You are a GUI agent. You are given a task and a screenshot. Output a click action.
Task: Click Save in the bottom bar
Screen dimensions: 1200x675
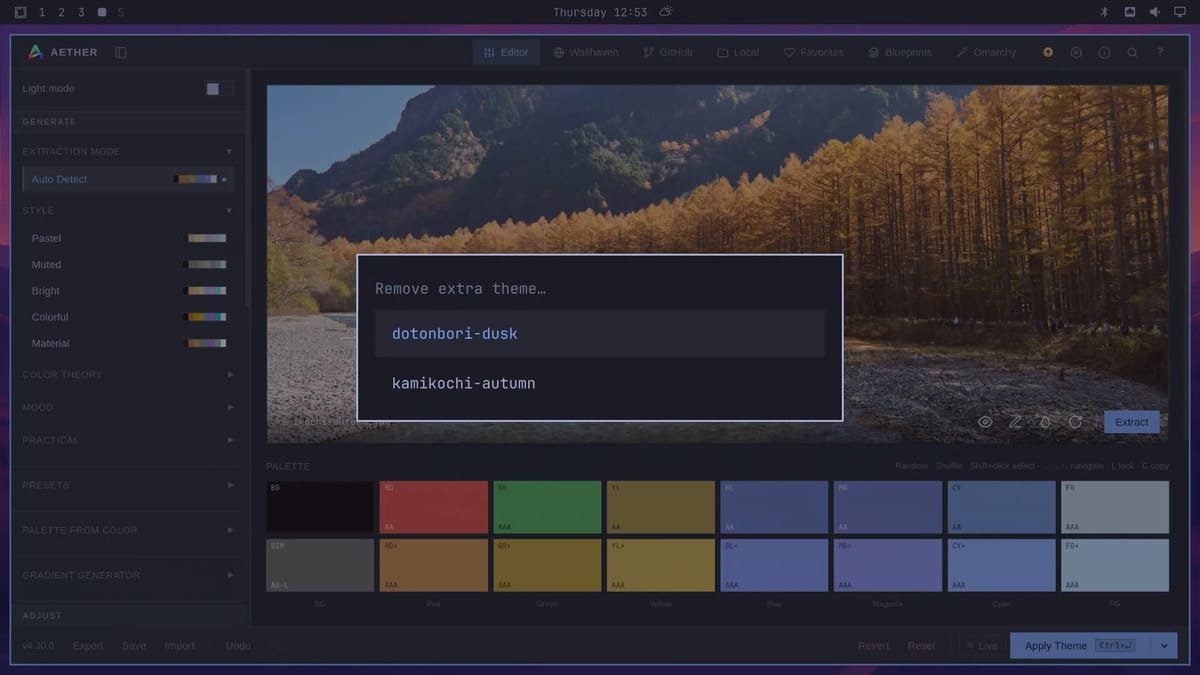pyautogui.click(x=134, y=646)
